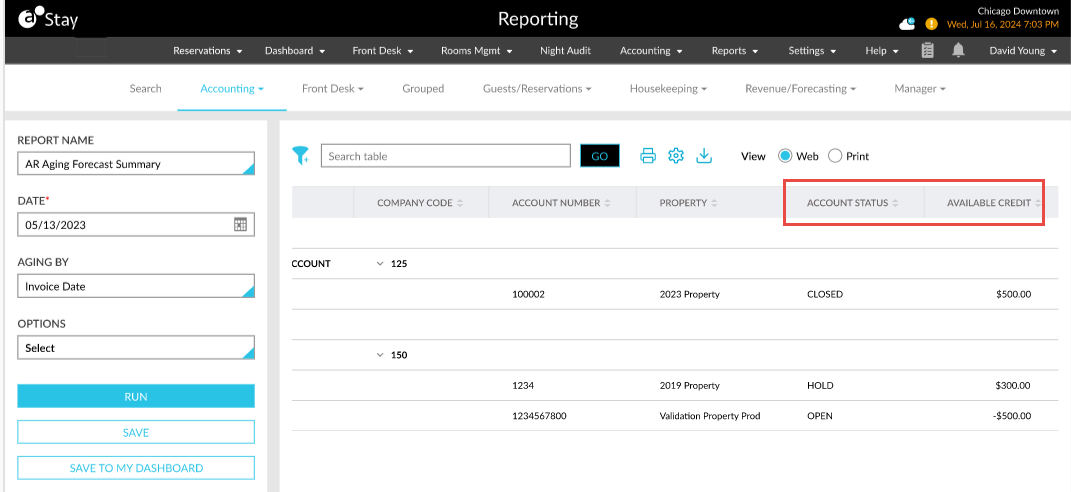Collapse the group 125 row
Viewport: 1071px width, 492px height.
[380, 264]
